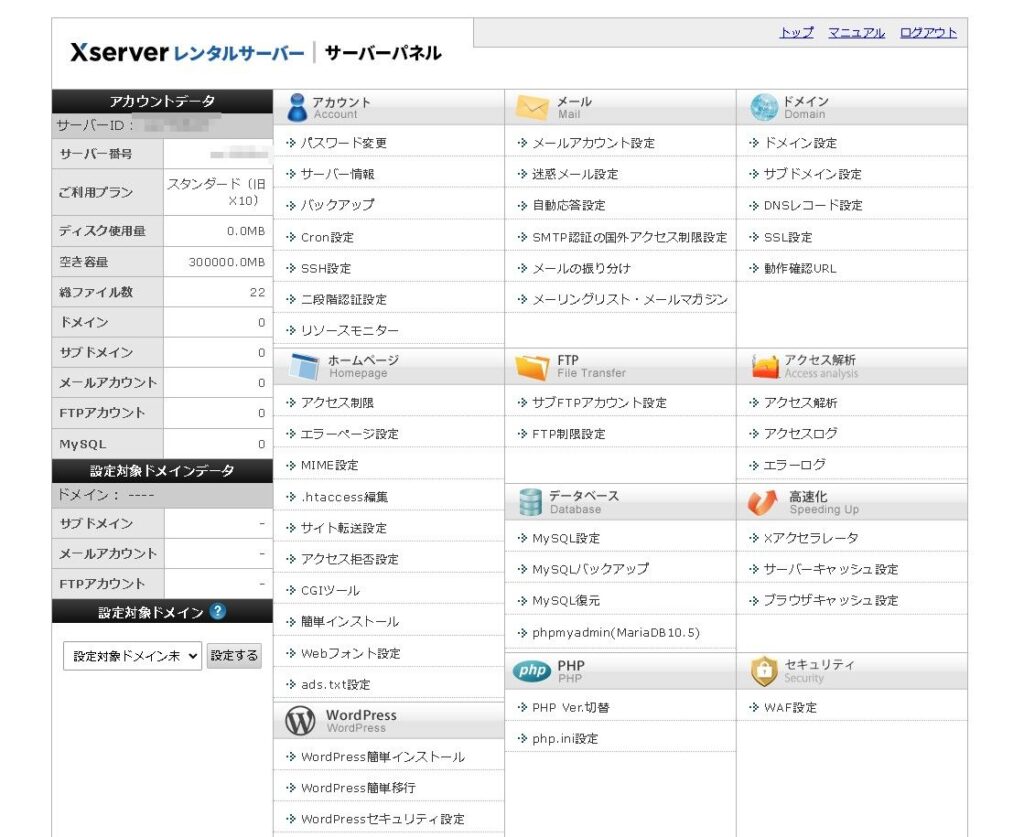The width and height of the screenshot is (1024, 837).
Task: Click the Security padlock shield icon
Action: [x=764, y=671]
